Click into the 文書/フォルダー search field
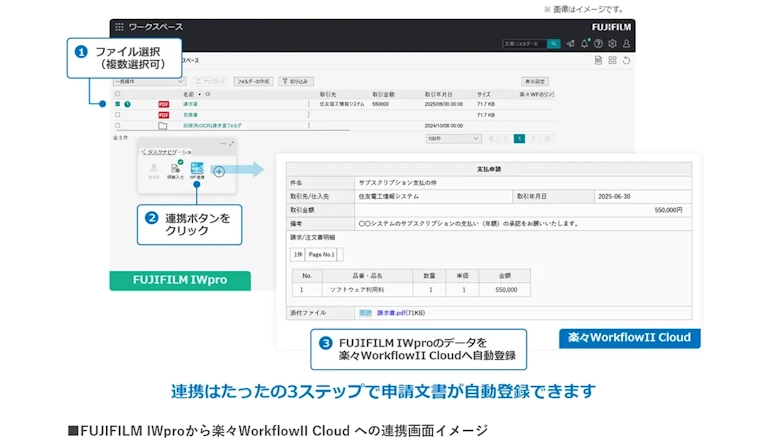 (524, 44)
